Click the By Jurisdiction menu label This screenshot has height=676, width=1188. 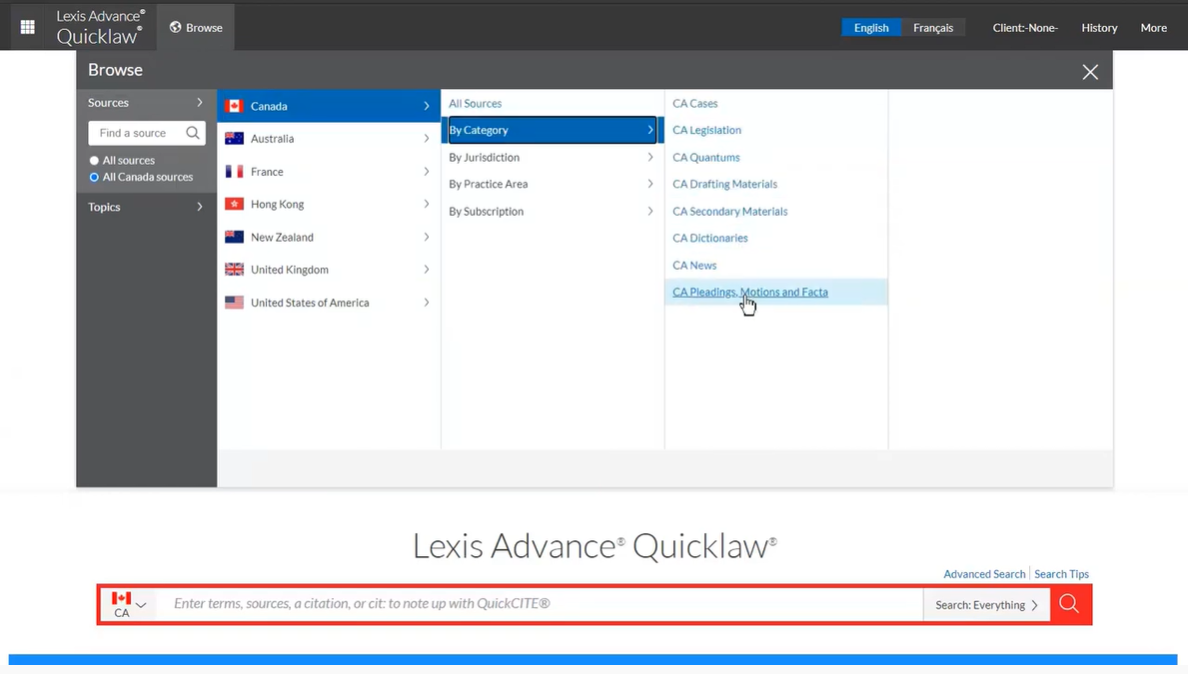pos(484,157)
